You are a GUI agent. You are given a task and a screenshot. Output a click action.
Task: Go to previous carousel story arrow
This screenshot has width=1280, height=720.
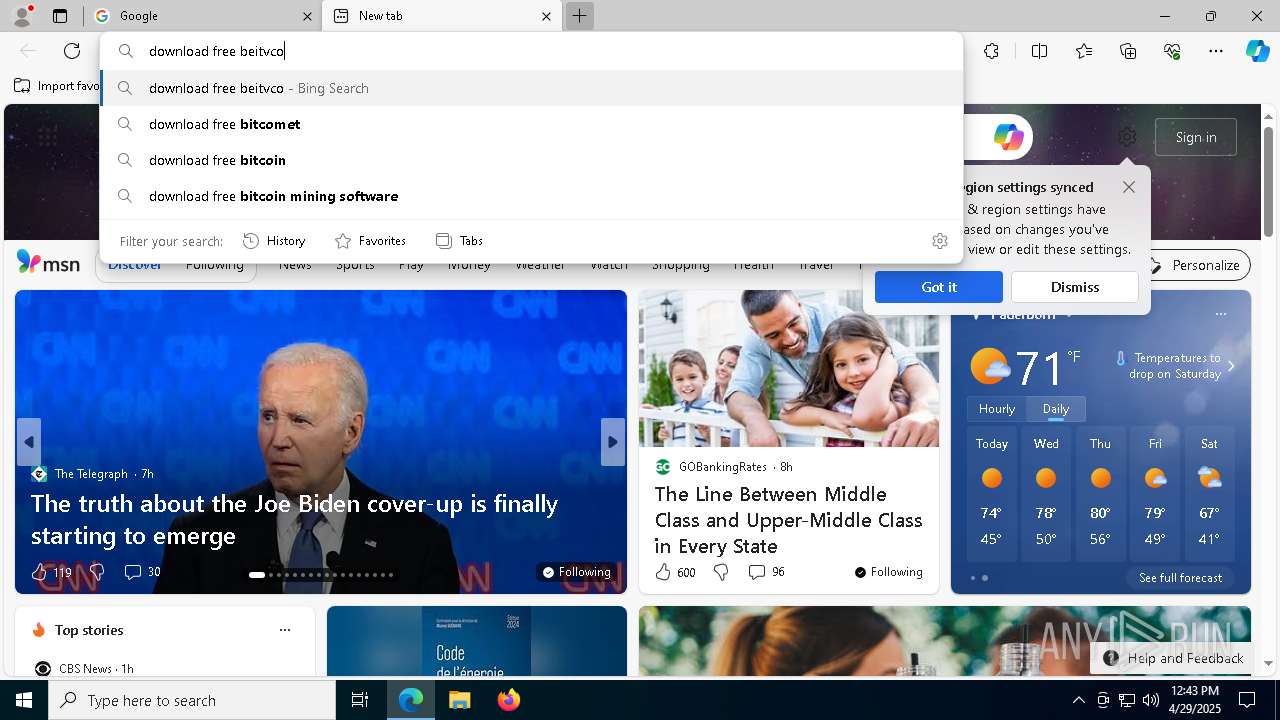click(x=29, y=442)
